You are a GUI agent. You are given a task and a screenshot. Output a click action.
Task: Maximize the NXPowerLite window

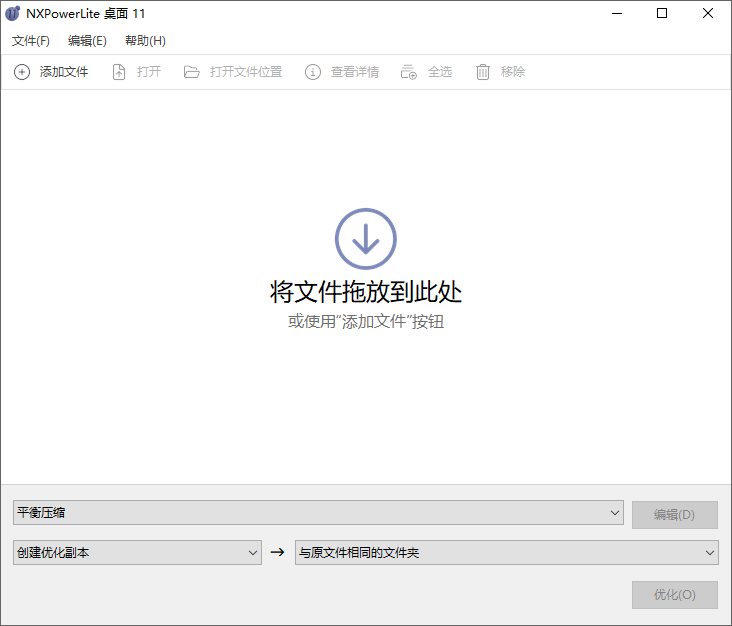(x=662, y=14)
